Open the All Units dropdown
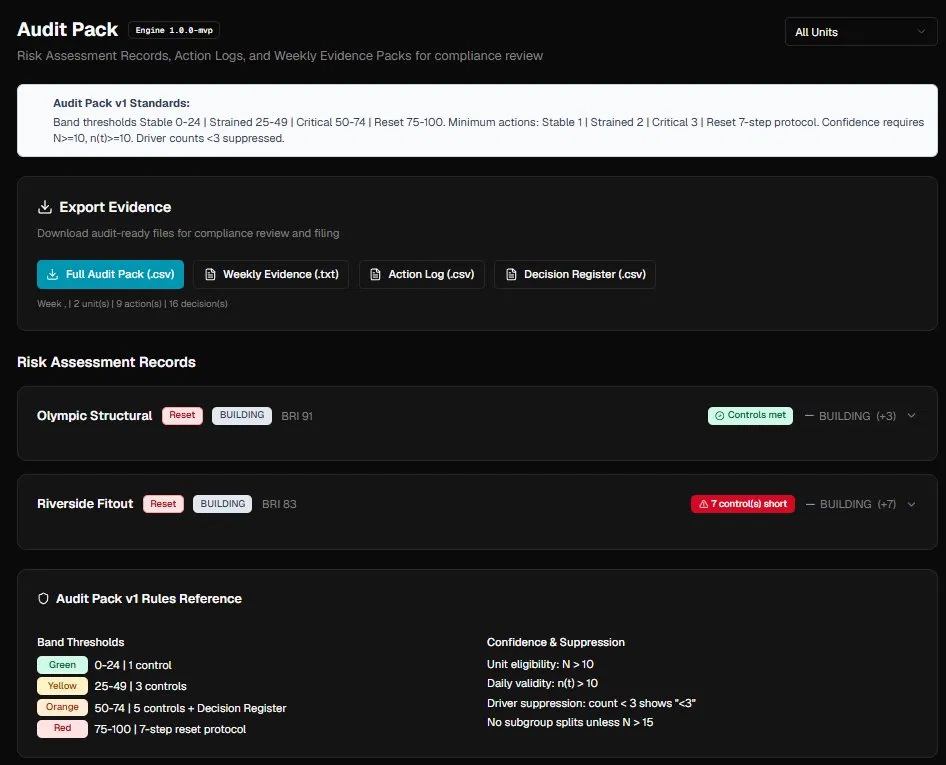 click(860, 32)
